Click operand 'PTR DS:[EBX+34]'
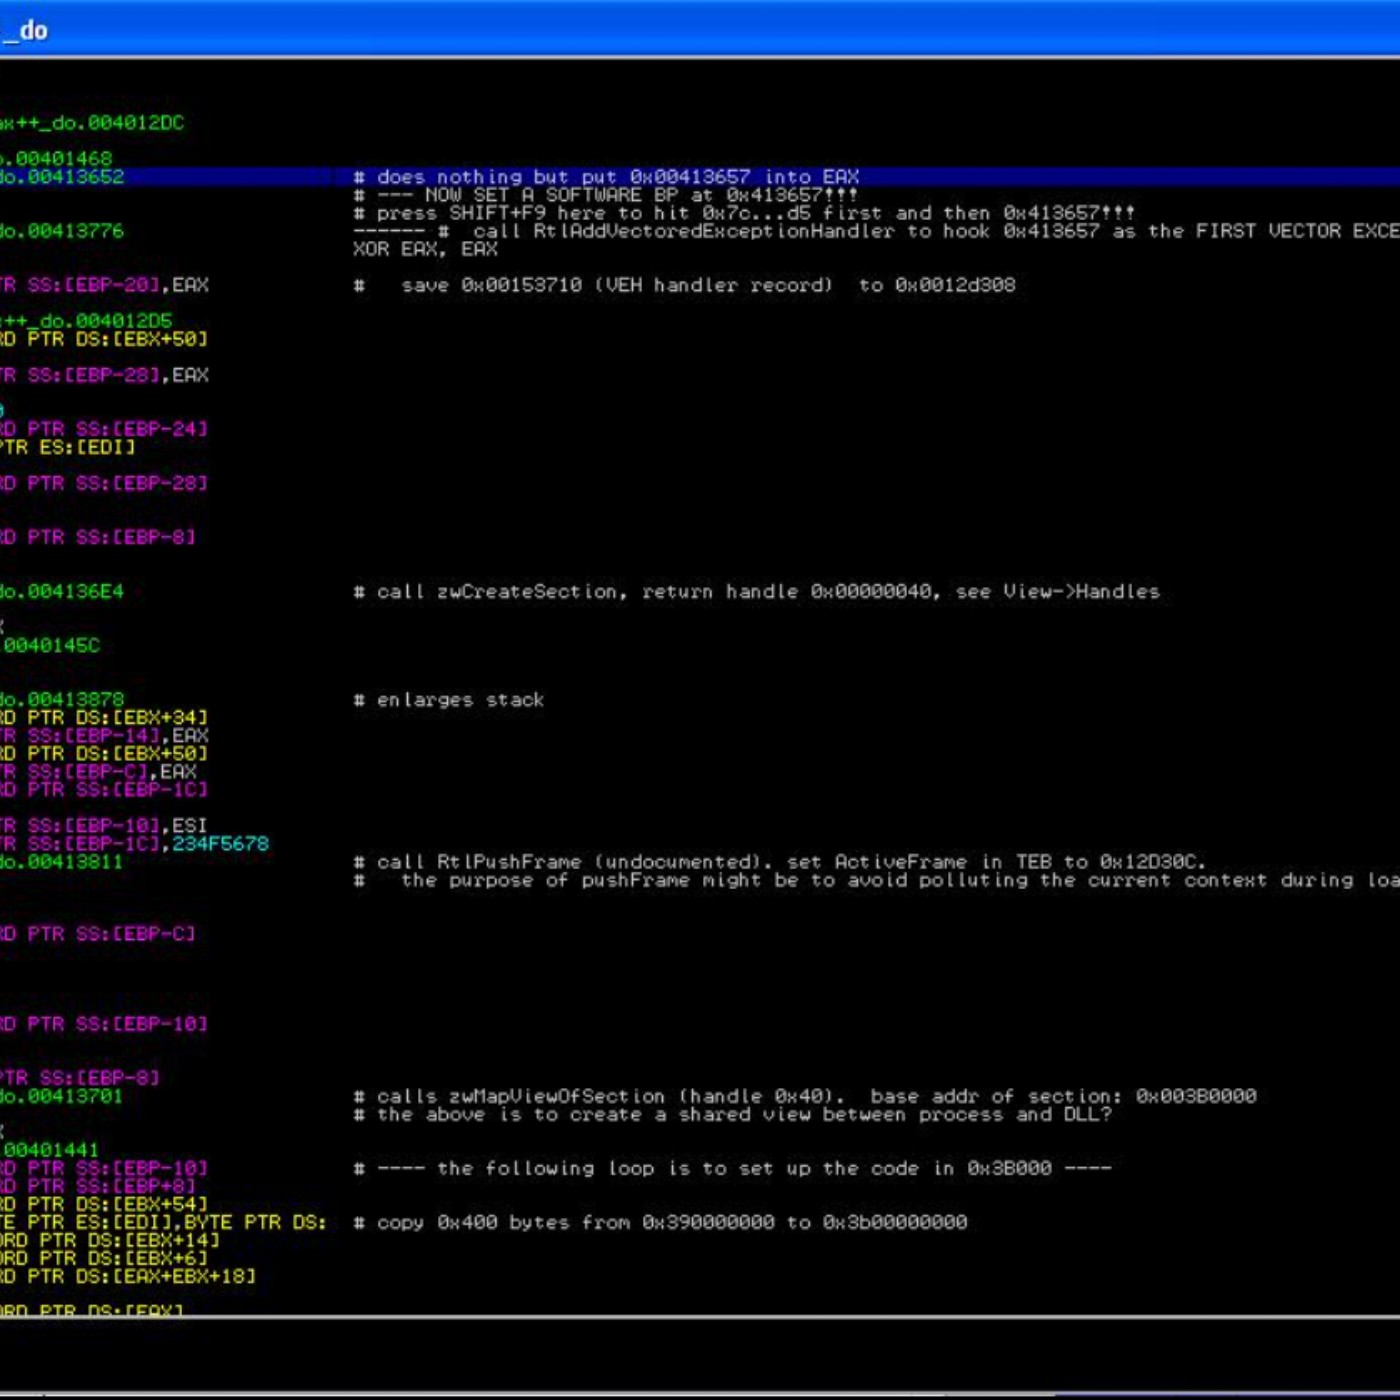The image size is (1400, 1400). click(118, 717)
